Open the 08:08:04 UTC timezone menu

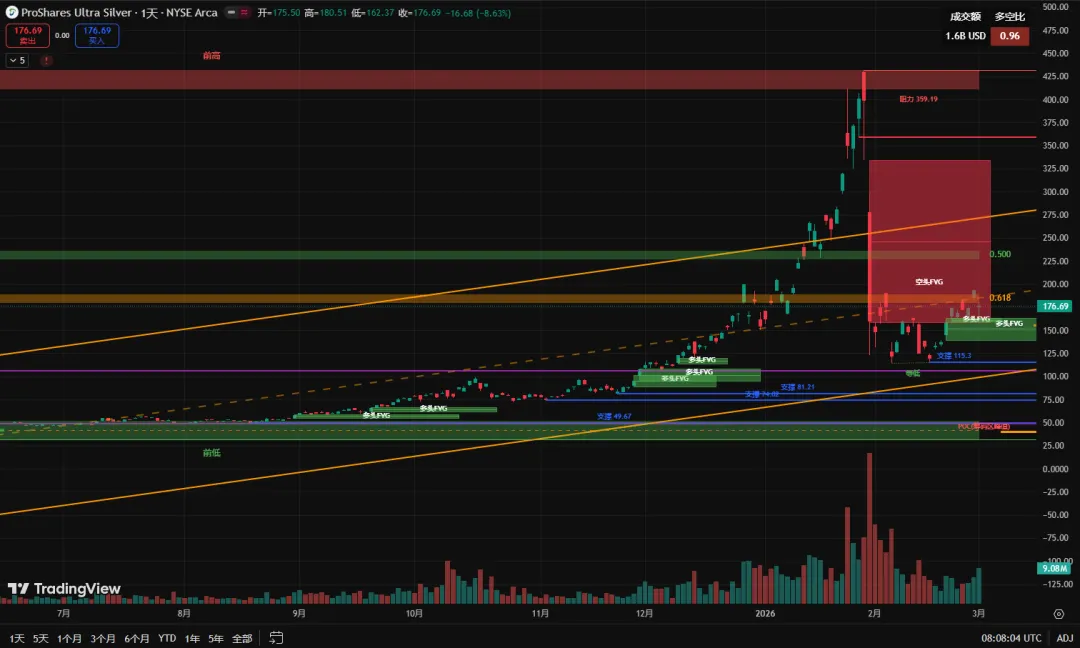pos(1009,638)
